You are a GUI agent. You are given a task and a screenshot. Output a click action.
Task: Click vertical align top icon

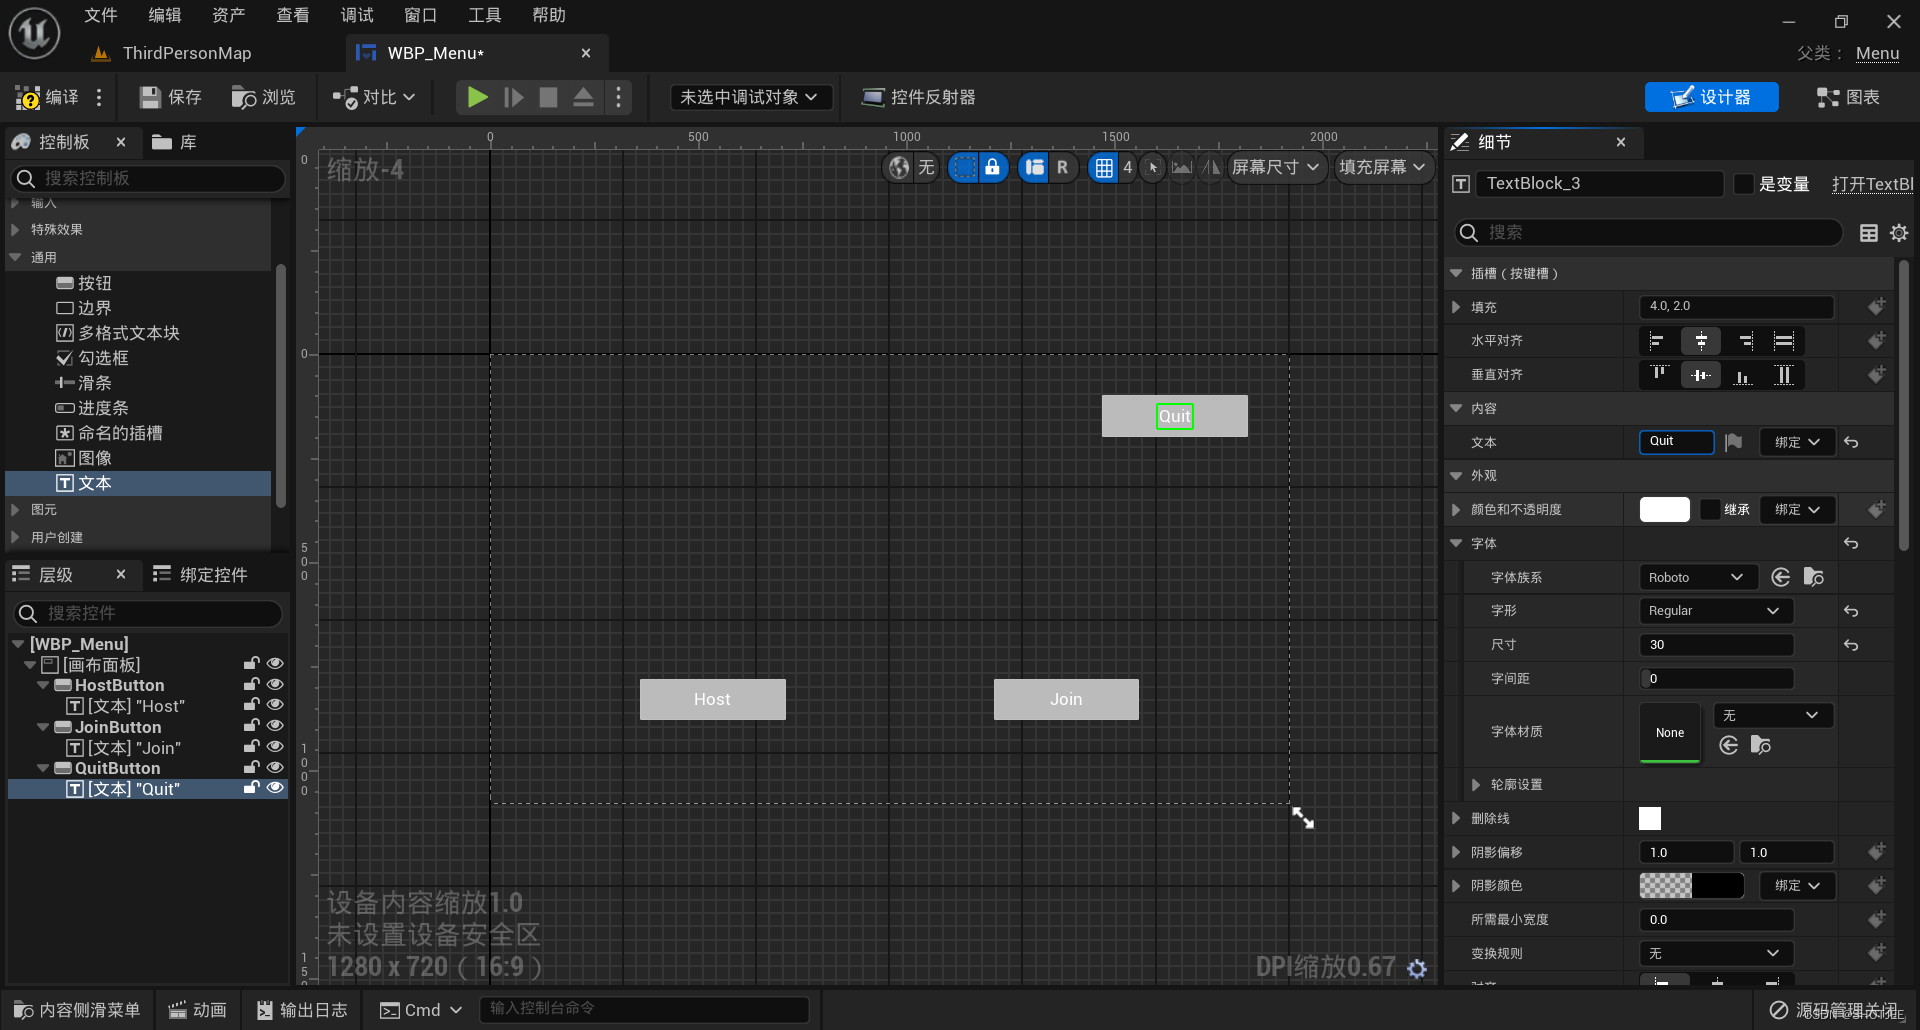click(1658, 375)
